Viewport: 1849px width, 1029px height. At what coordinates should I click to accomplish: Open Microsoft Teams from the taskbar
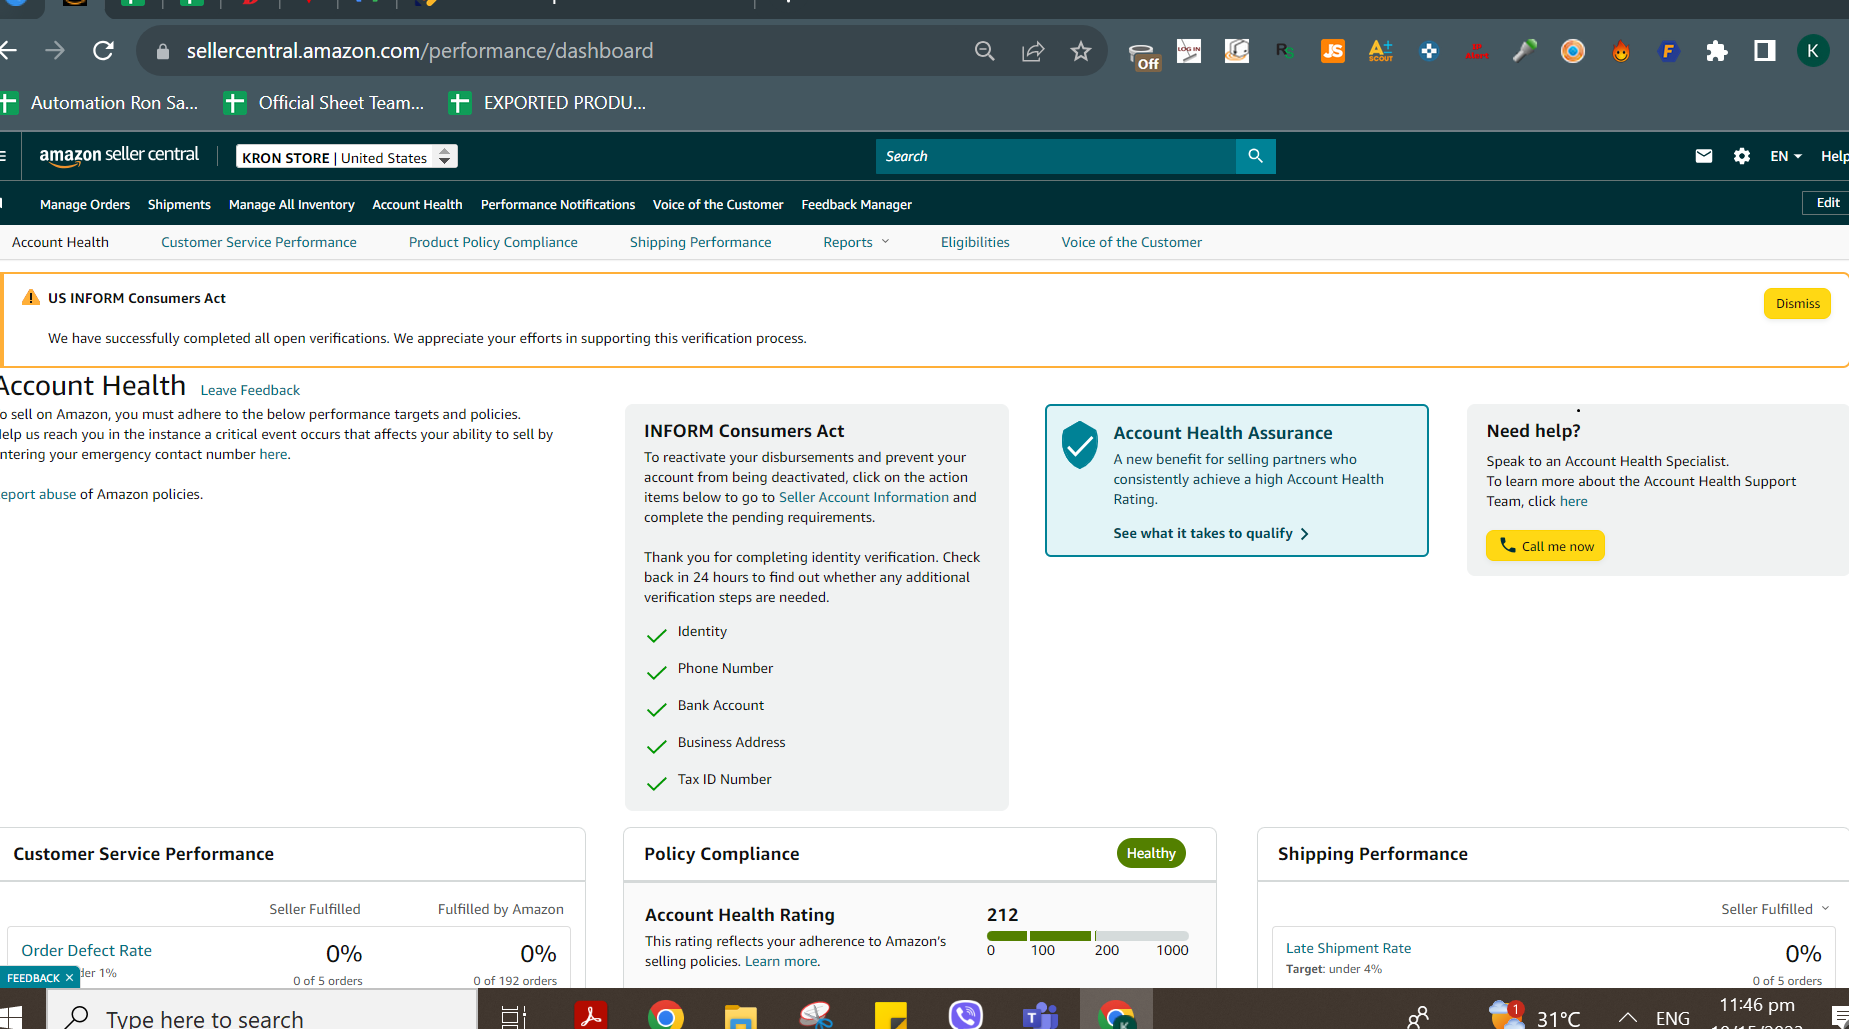tap(1041, 1015)
